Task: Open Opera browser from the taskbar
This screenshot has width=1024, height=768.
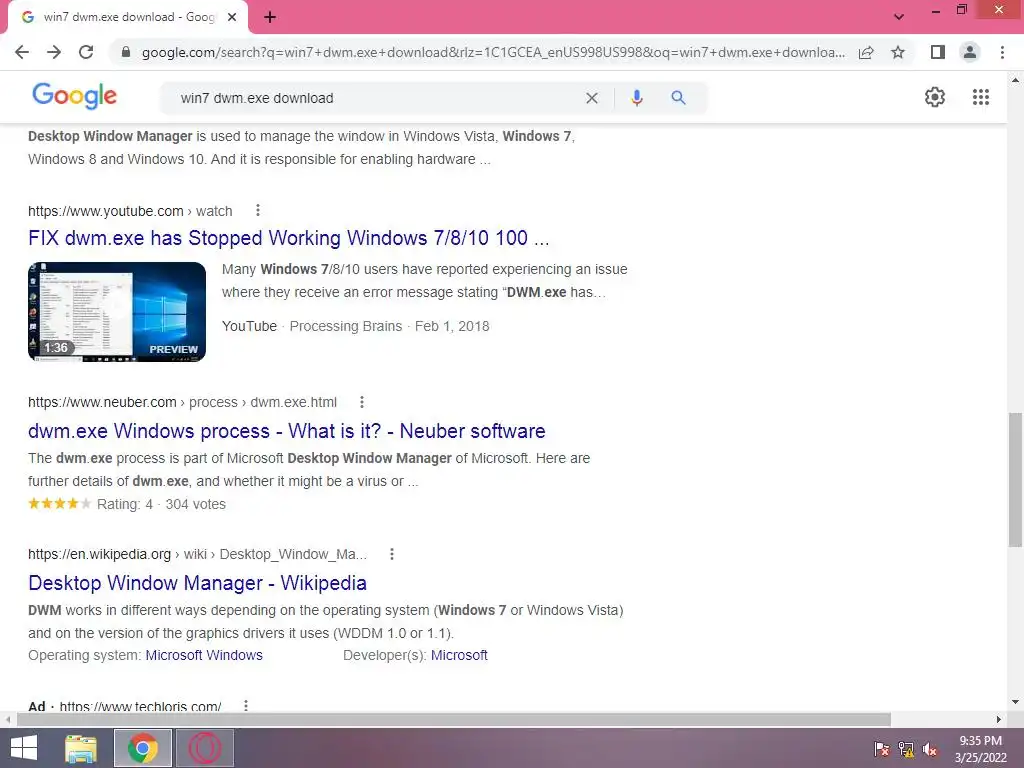Action: (205, 748)
